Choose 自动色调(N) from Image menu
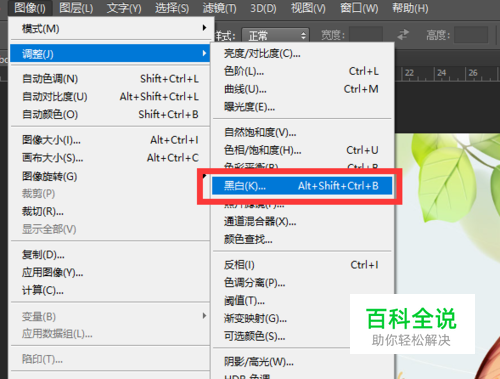 click(110, 79)
